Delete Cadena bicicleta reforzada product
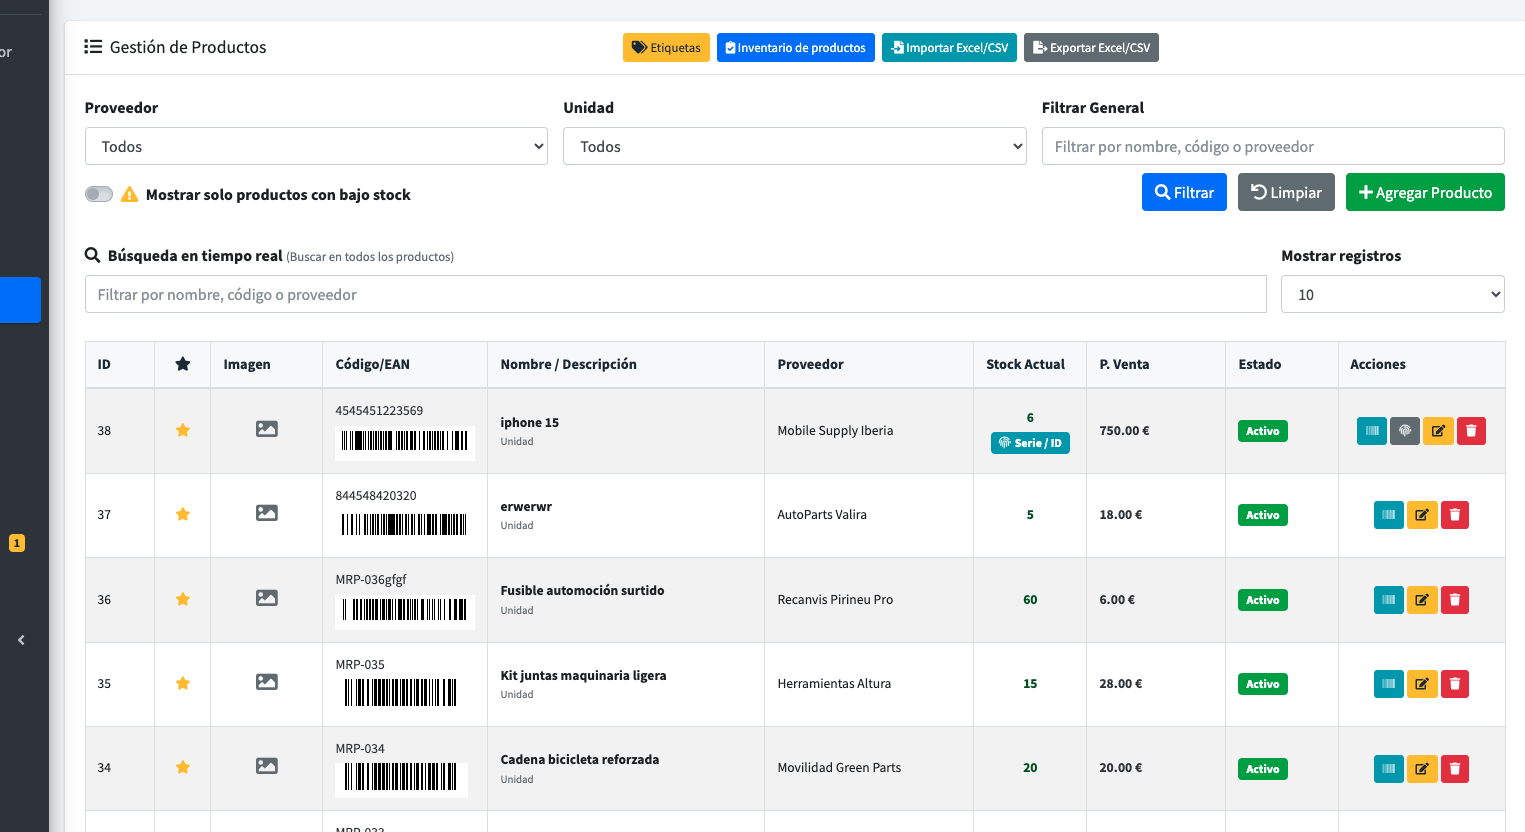Screen dimensions: 1525x832 tap(1455, 769)
